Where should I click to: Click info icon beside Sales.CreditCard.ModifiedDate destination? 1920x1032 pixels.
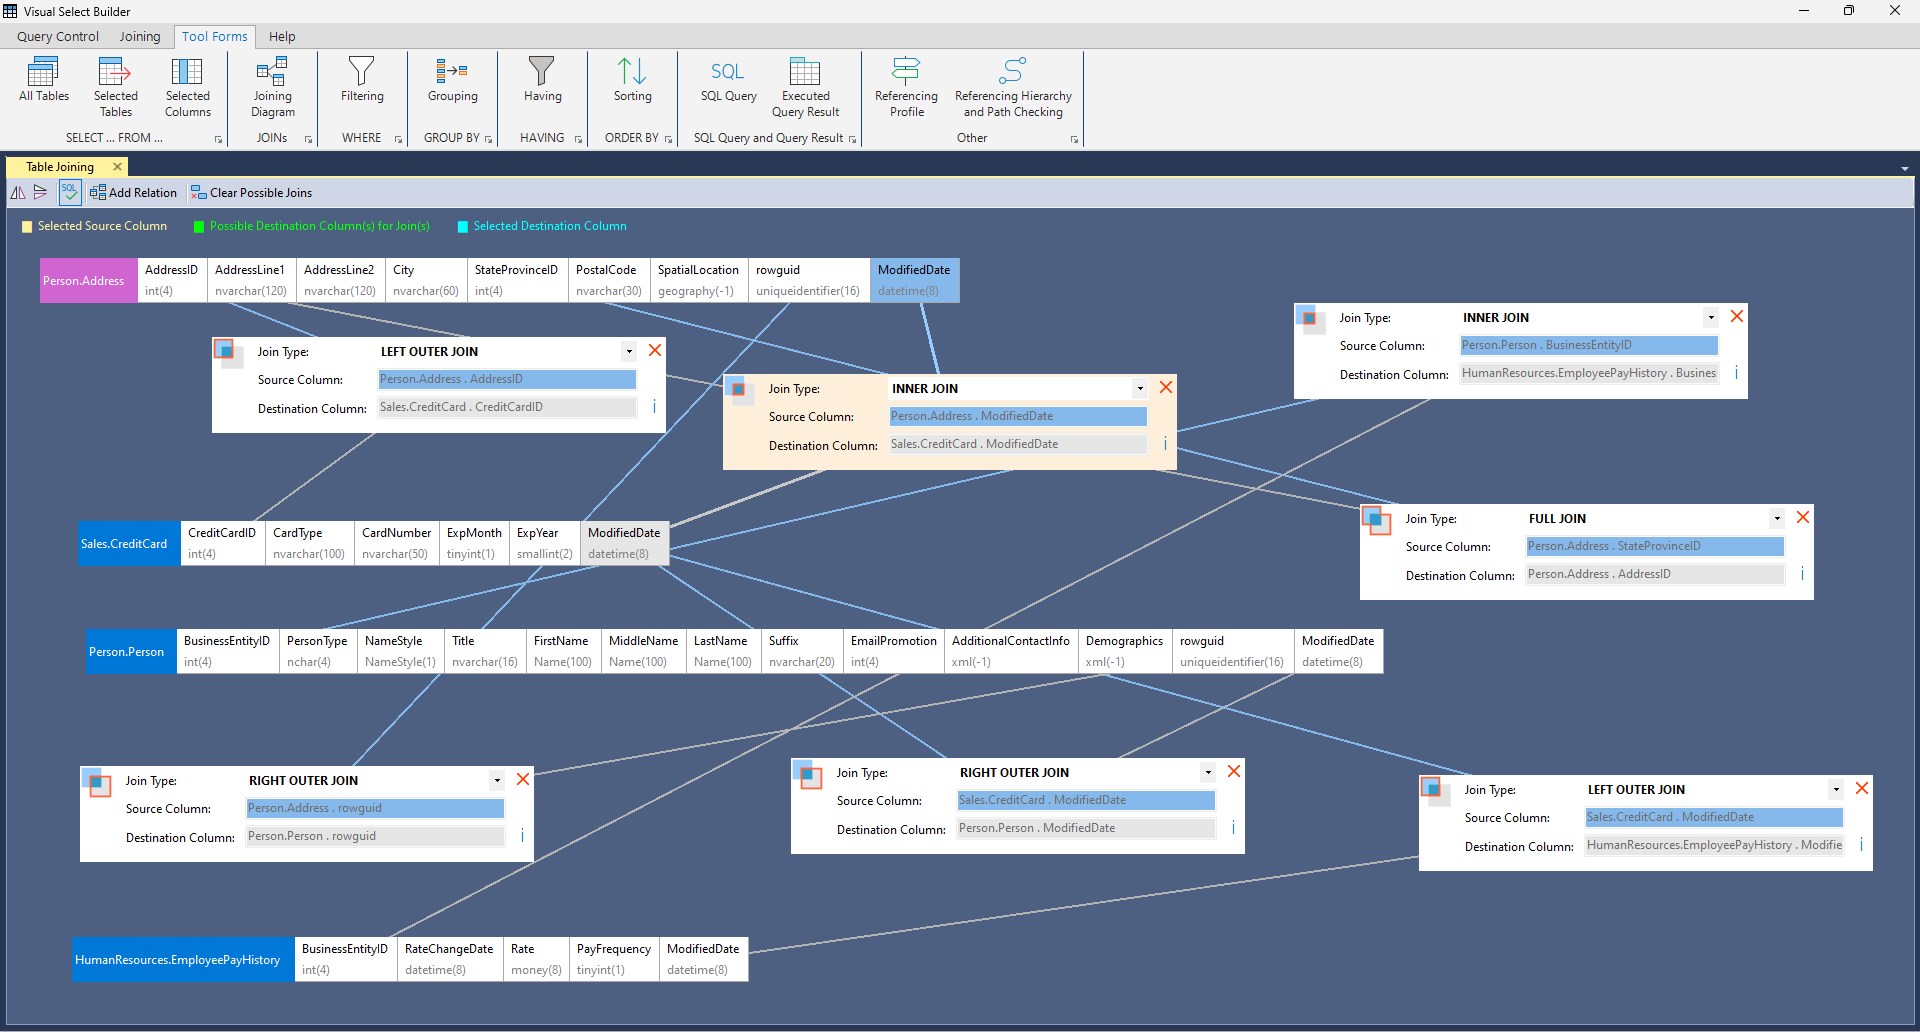(1165, 444)
